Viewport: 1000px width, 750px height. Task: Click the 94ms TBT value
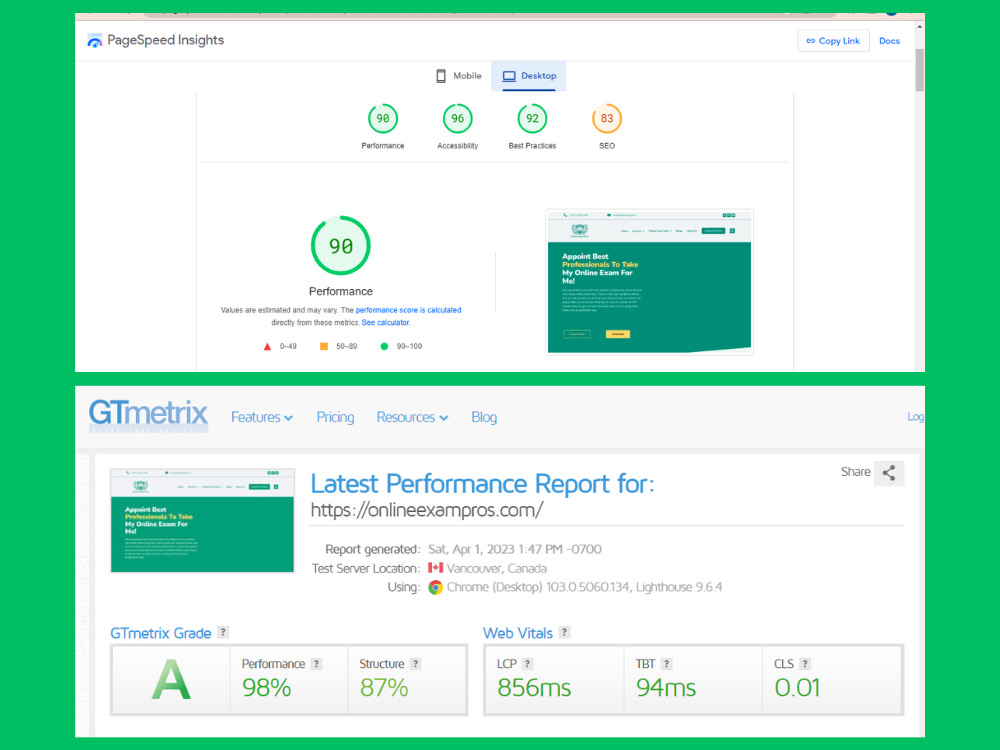click(665, 688)
